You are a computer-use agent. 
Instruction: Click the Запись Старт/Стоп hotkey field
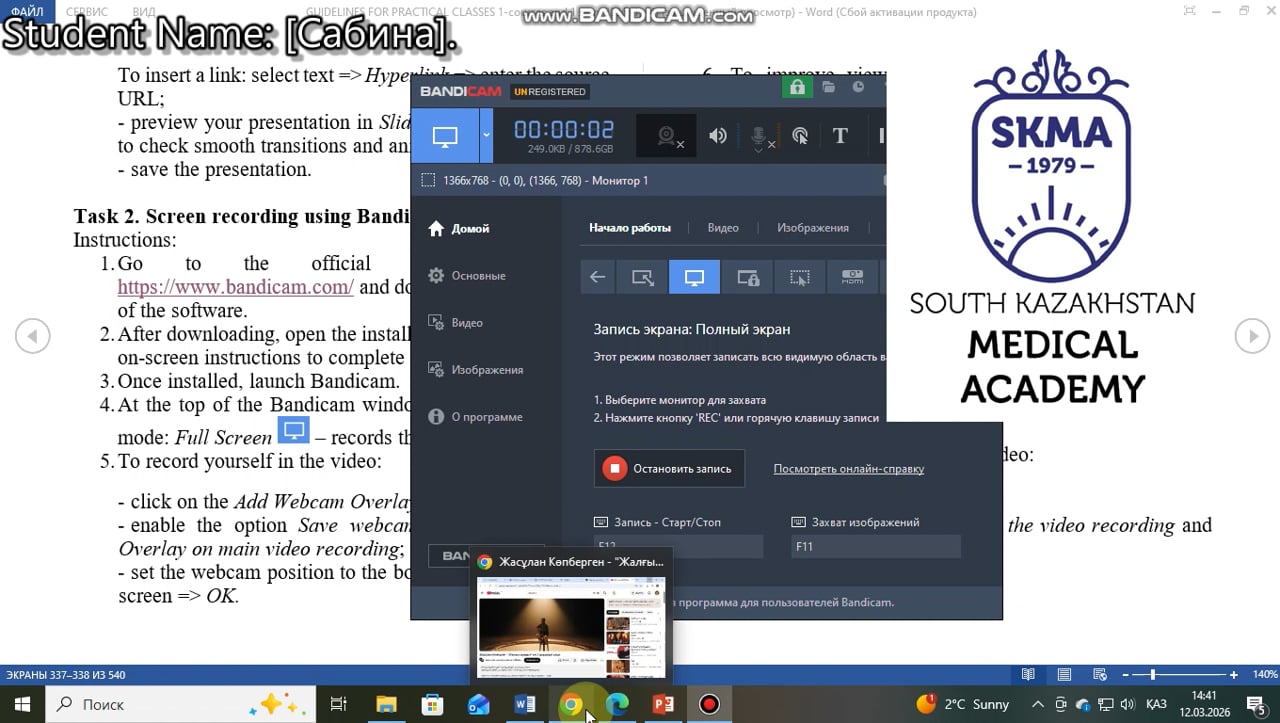click(678, 546)
